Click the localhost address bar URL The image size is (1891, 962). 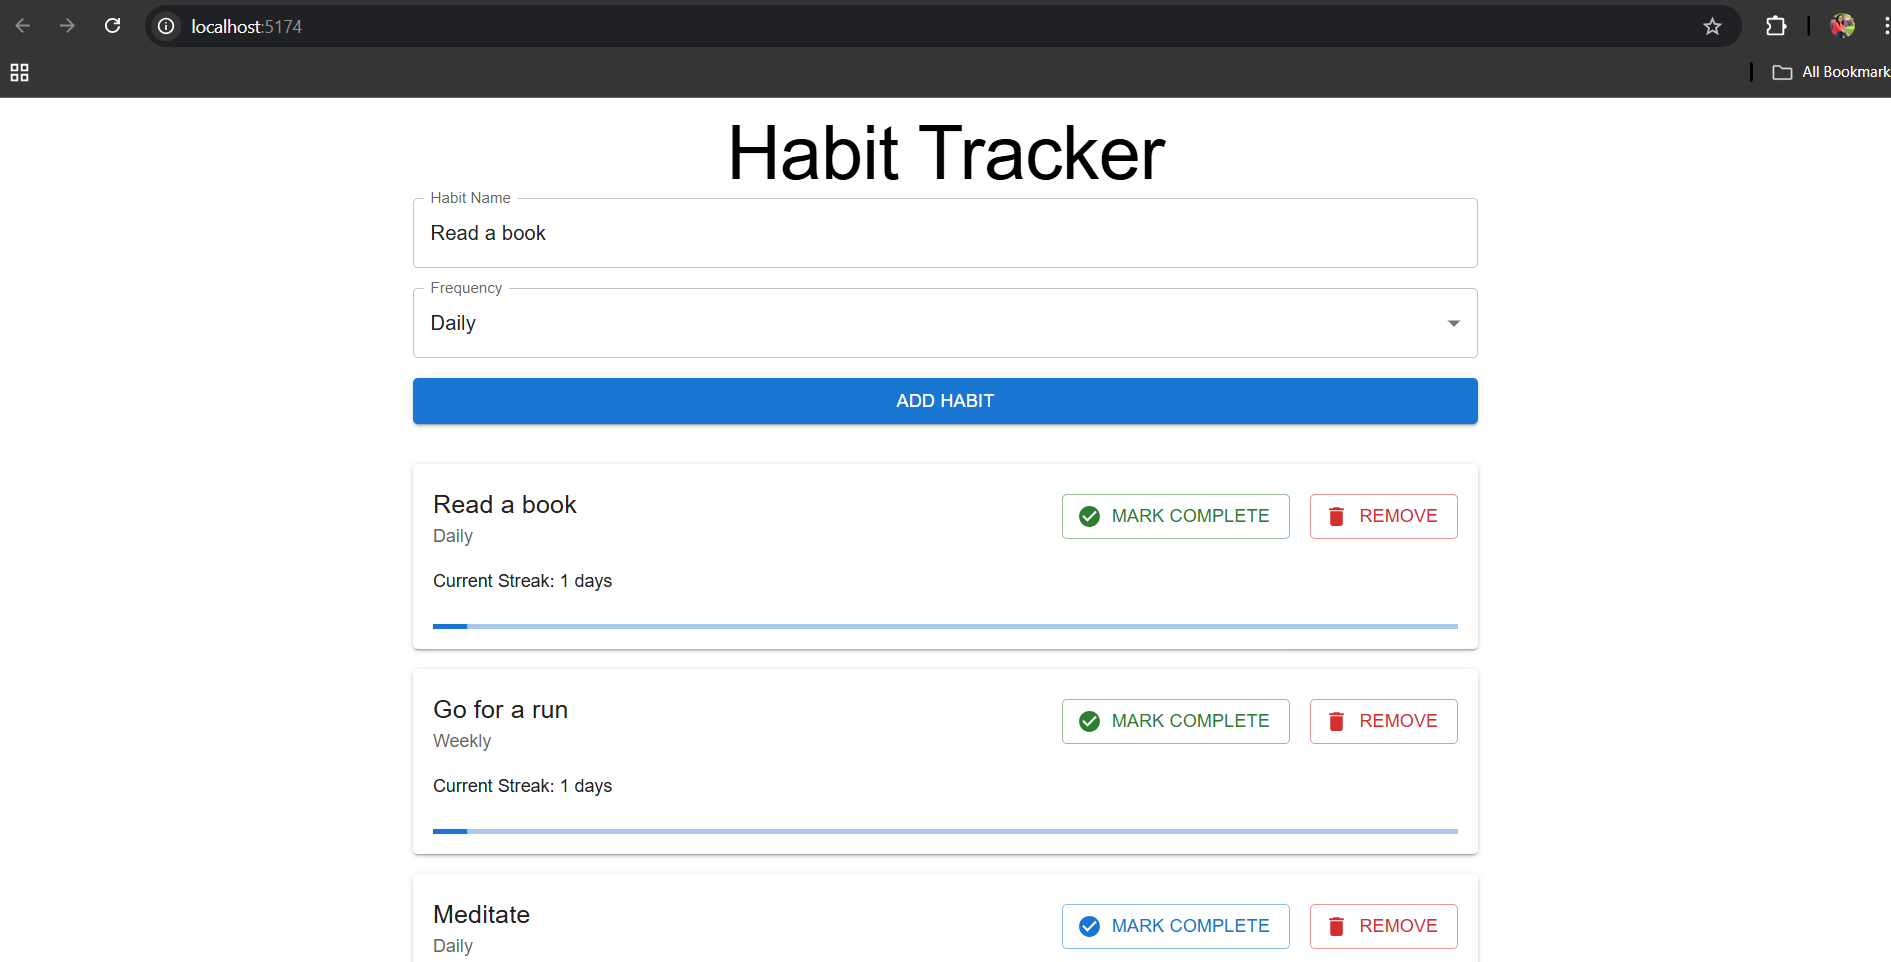pyautogui.click(x=247, y=26)
